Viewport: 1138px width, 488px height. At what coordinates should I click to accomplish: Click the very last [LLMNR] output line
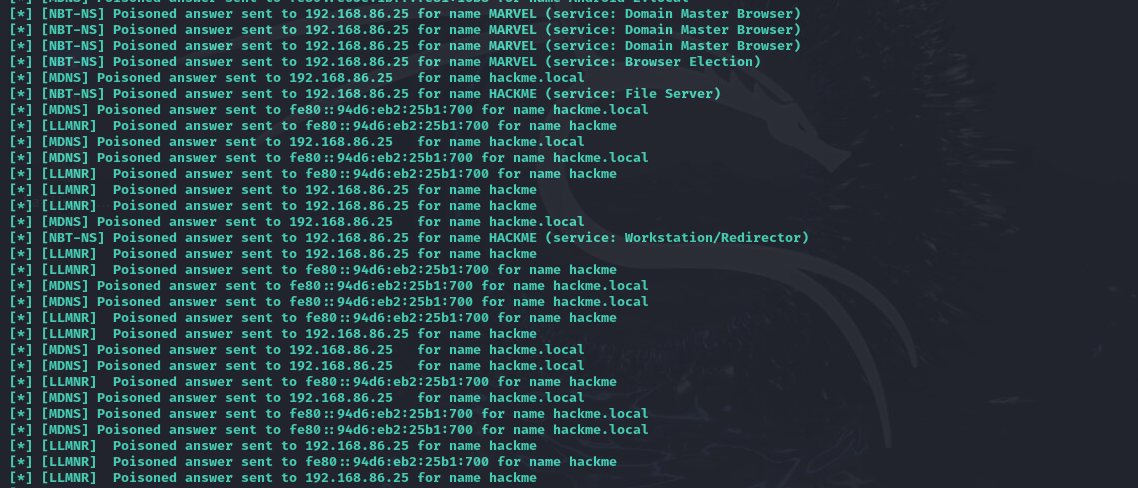[290, 478]
